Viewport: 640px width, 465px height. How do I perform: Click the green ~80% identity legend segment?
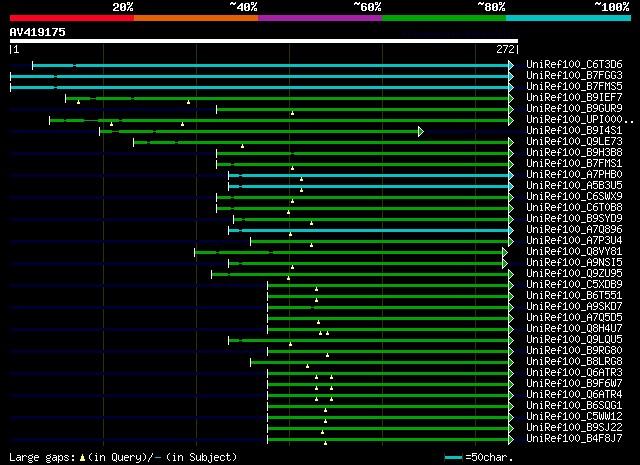click(x=444, y=18)
